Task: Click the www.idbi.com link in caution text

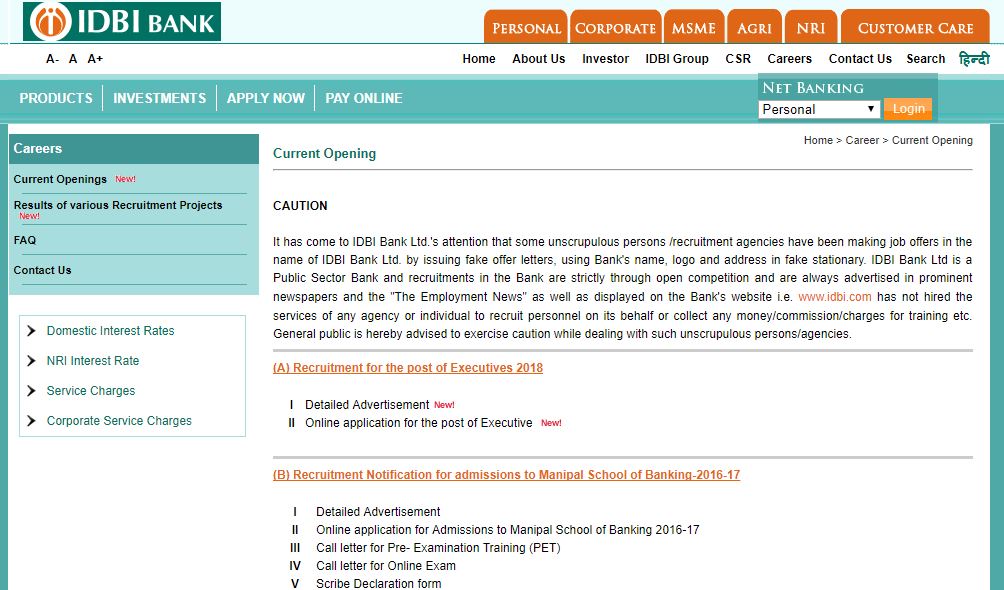Action: pos(835,297)
